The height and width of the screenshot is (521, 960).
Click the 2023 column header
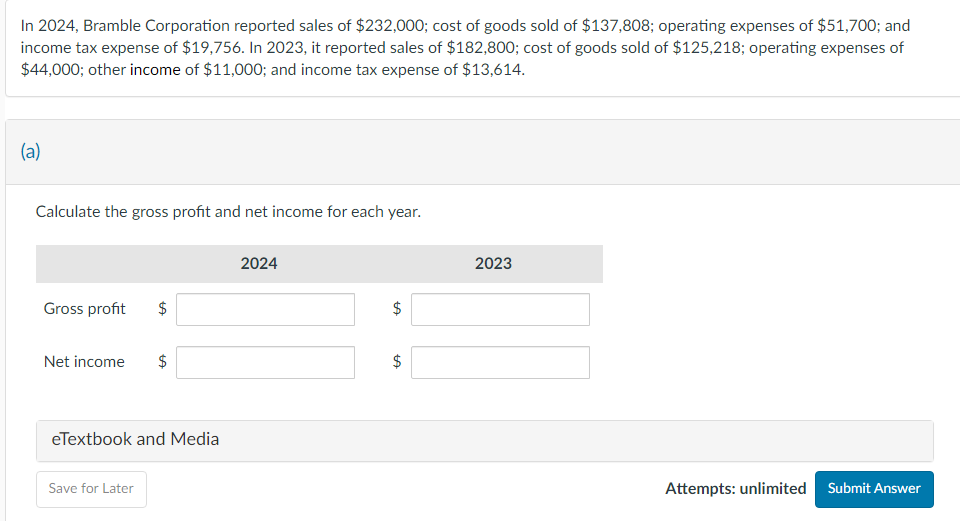point(493,264)
